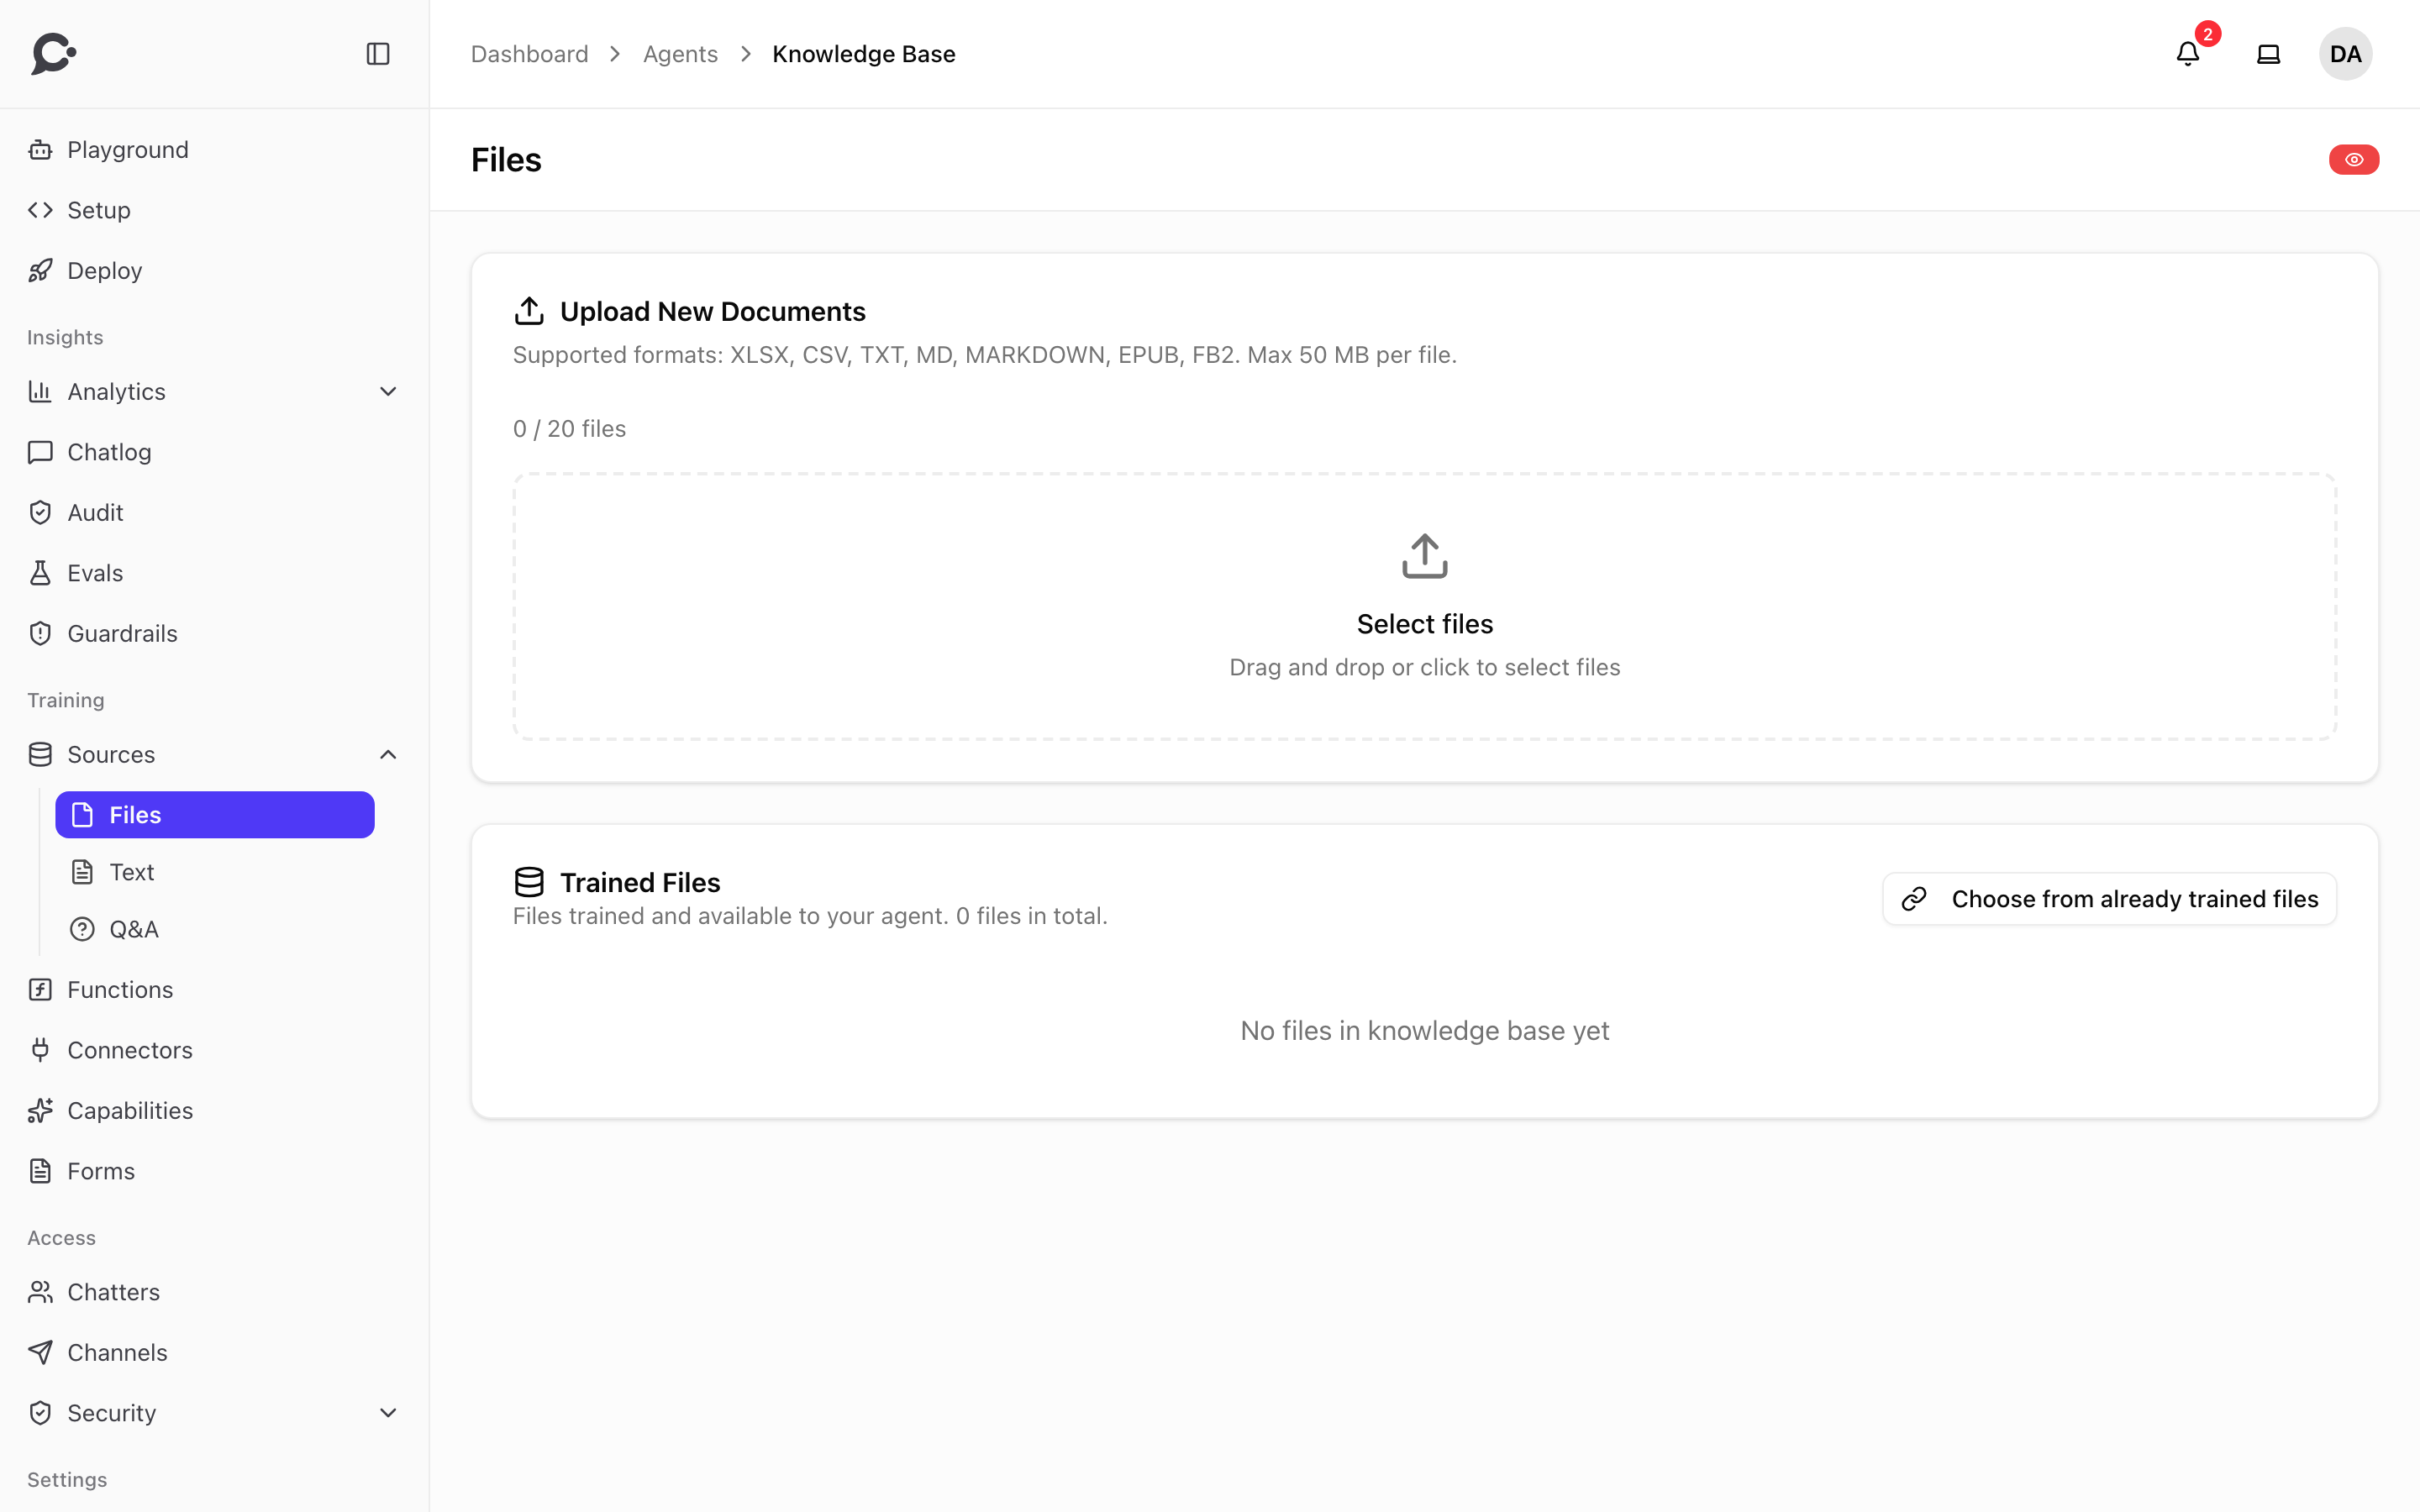This screenshot has height=1512, width=2420.
Task: Go to Dashboard breadcrumb
Action: (x=529, y=54)
